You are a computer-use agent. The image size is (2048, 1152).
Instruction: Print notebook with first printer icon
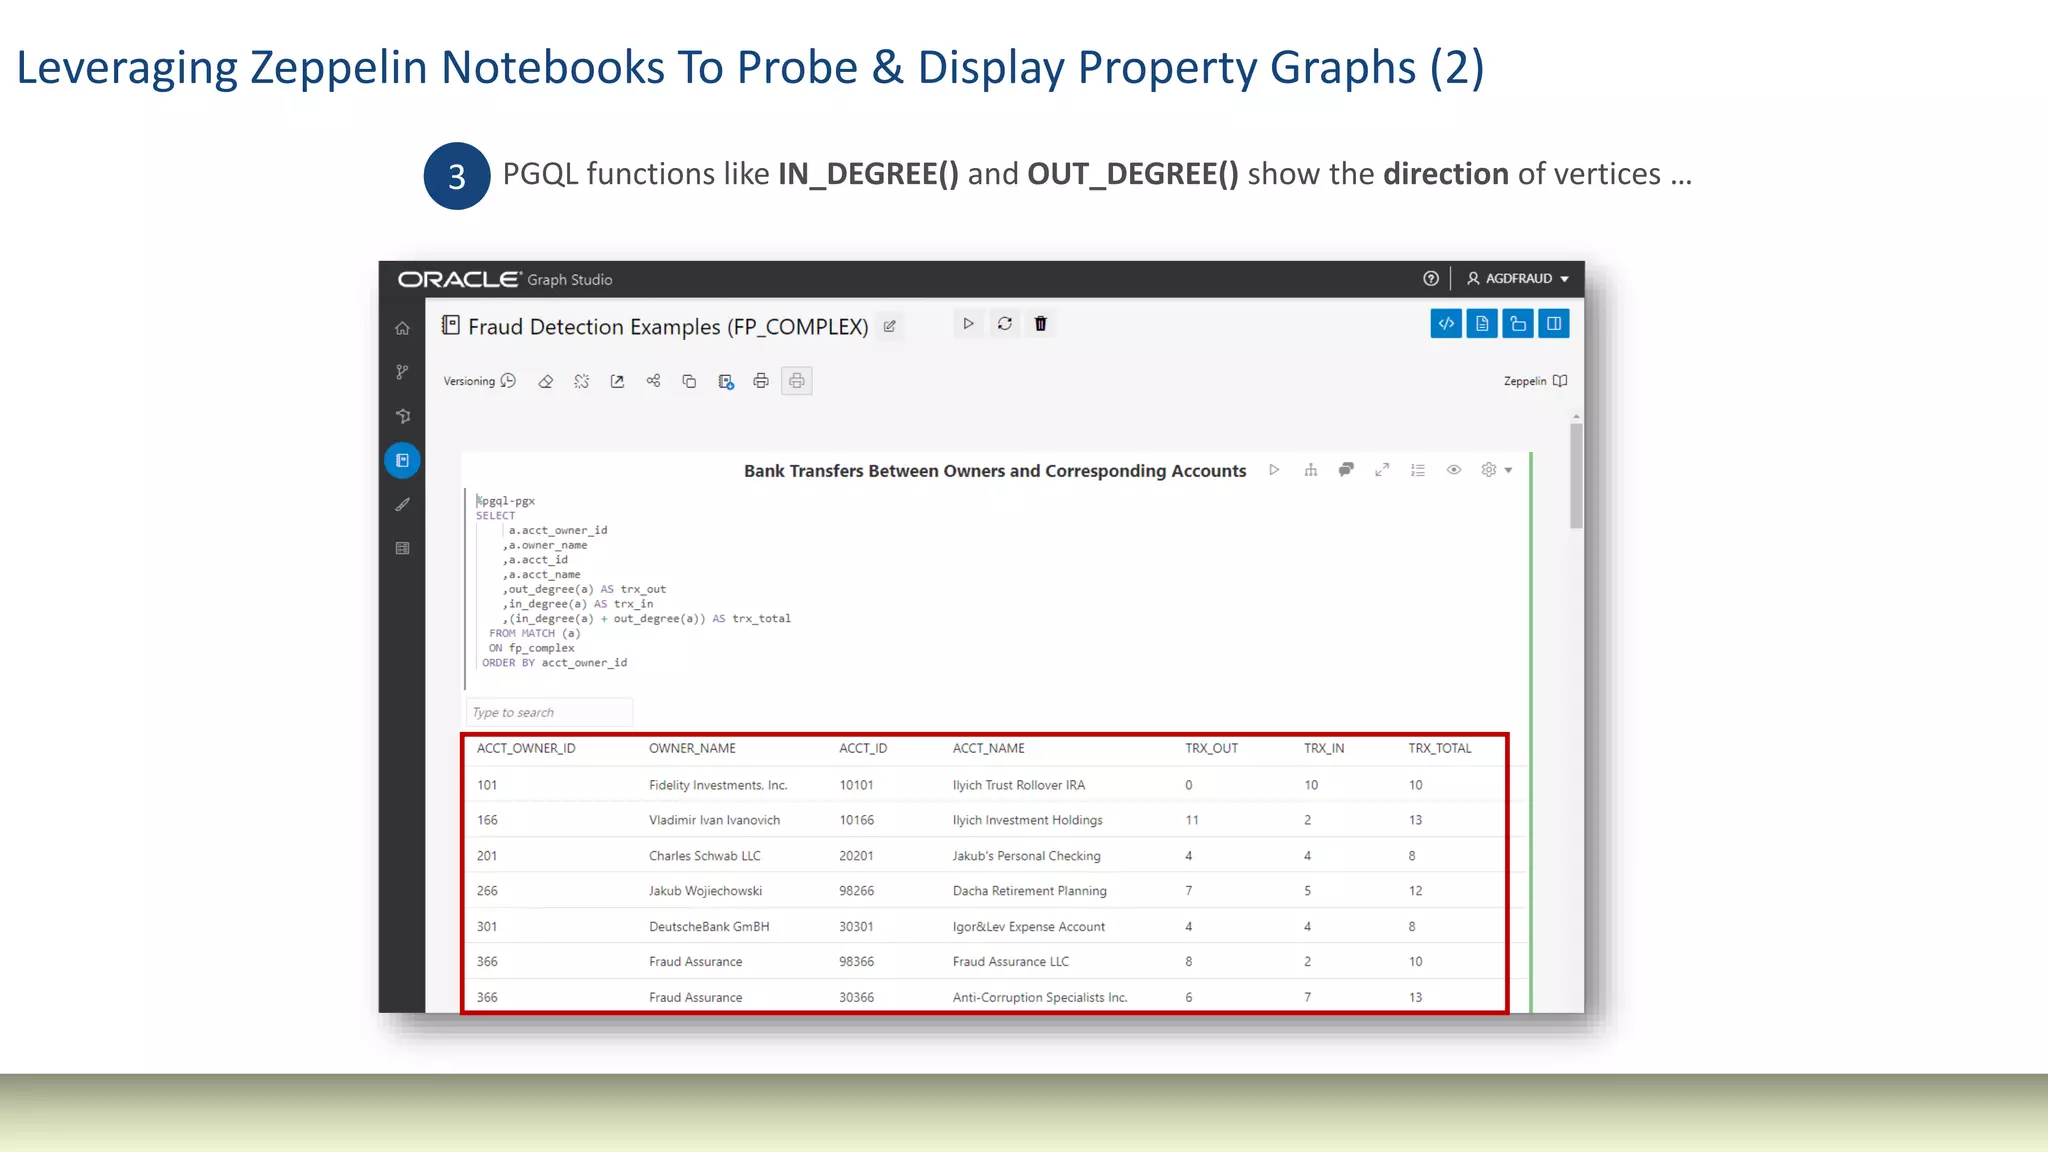761,381
